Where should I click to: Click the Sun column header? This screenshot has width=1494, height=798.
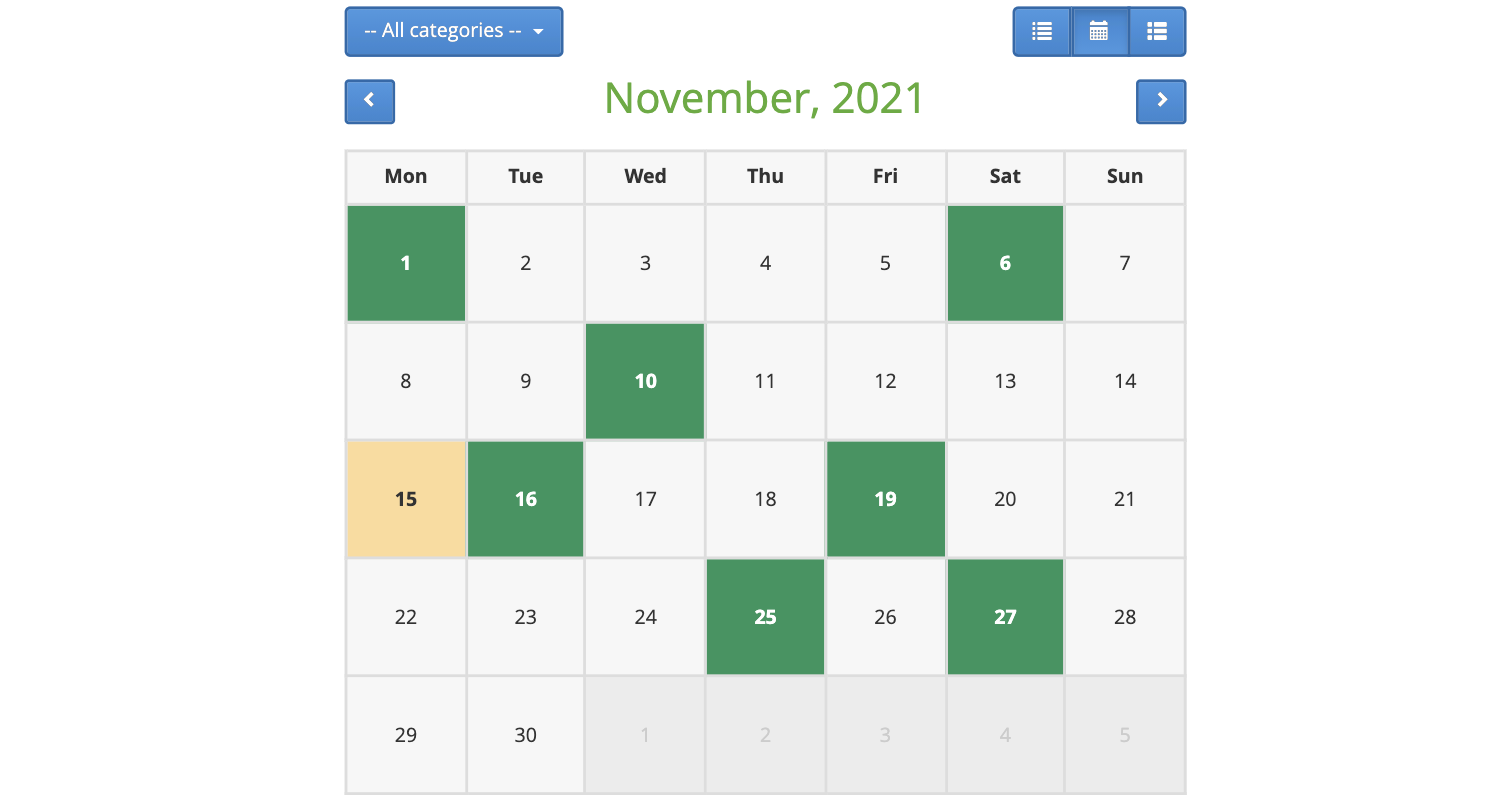[x=1125, y=177]
